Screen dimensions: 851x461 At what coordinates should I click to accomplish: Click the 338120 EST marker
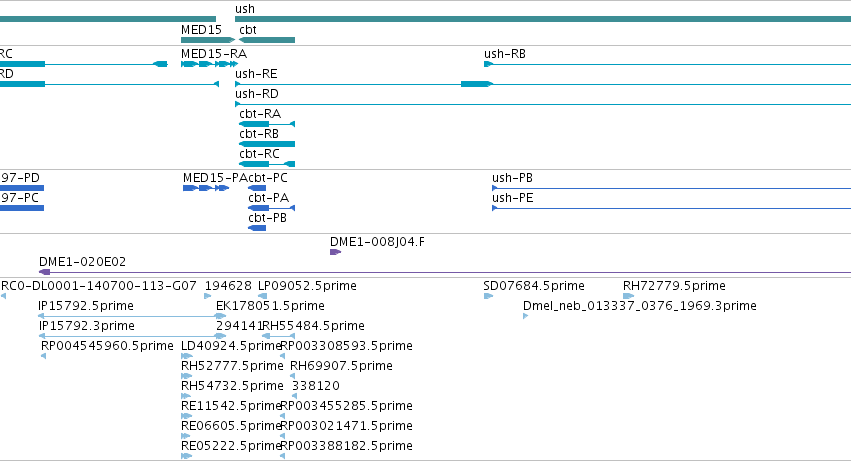click(x=295, y=396)
